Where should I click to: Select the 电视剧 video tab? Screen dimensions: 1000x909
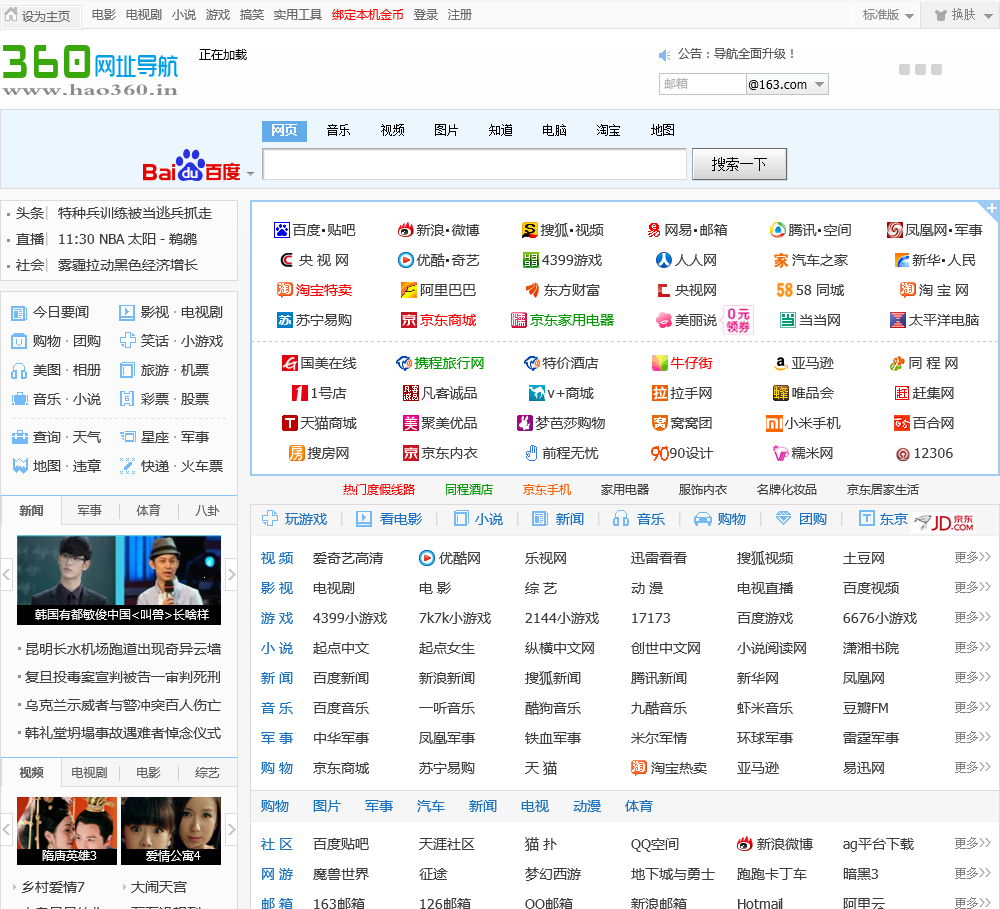click(x=89, y=773)
